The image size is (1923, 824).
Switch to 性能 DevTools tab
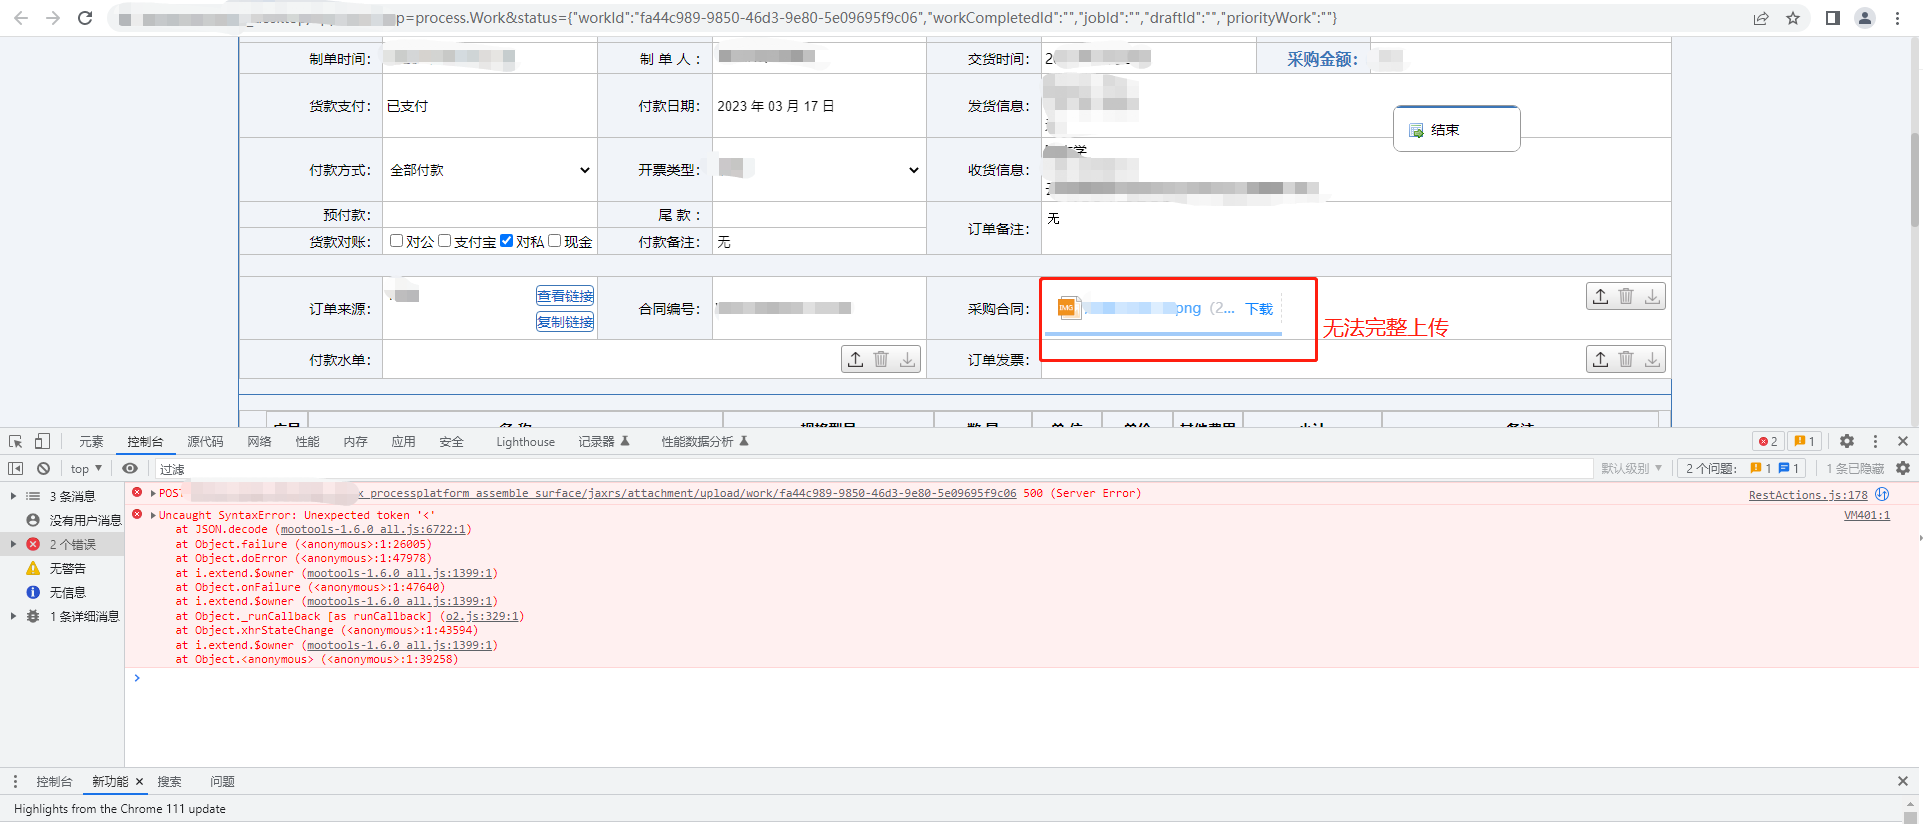(x=307, y=441)
